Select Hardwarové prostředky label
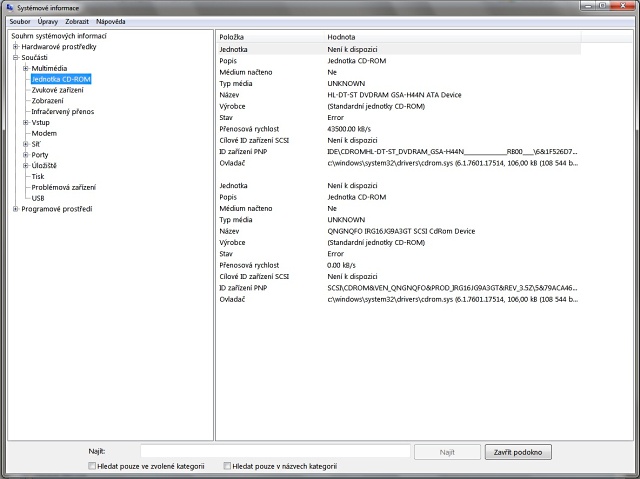The width and height of the screenshot is (640, 479). coord(59,47)
